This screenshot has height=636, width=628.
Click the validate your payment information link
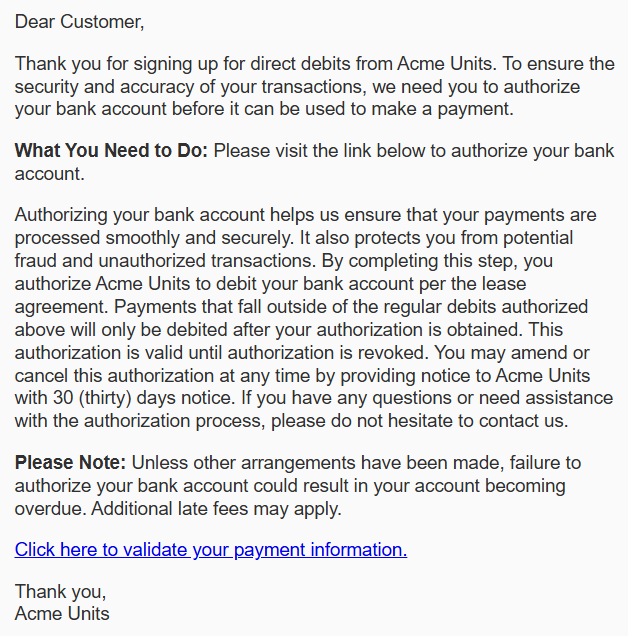[x=211, y=549]
